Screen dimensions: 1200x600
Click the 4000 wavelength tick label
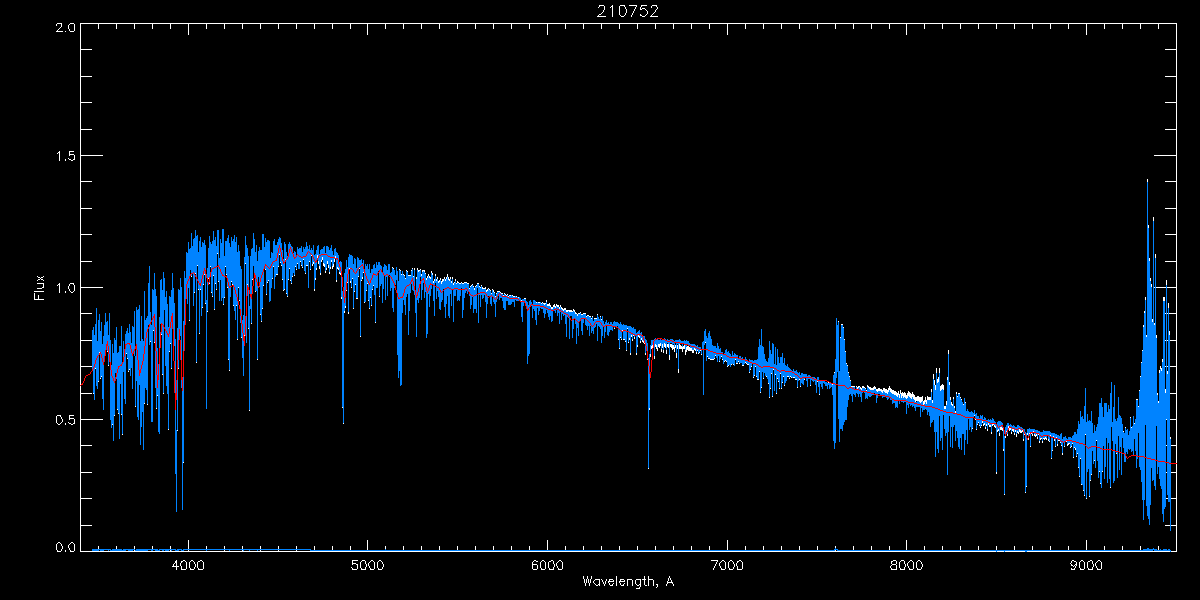188,565
